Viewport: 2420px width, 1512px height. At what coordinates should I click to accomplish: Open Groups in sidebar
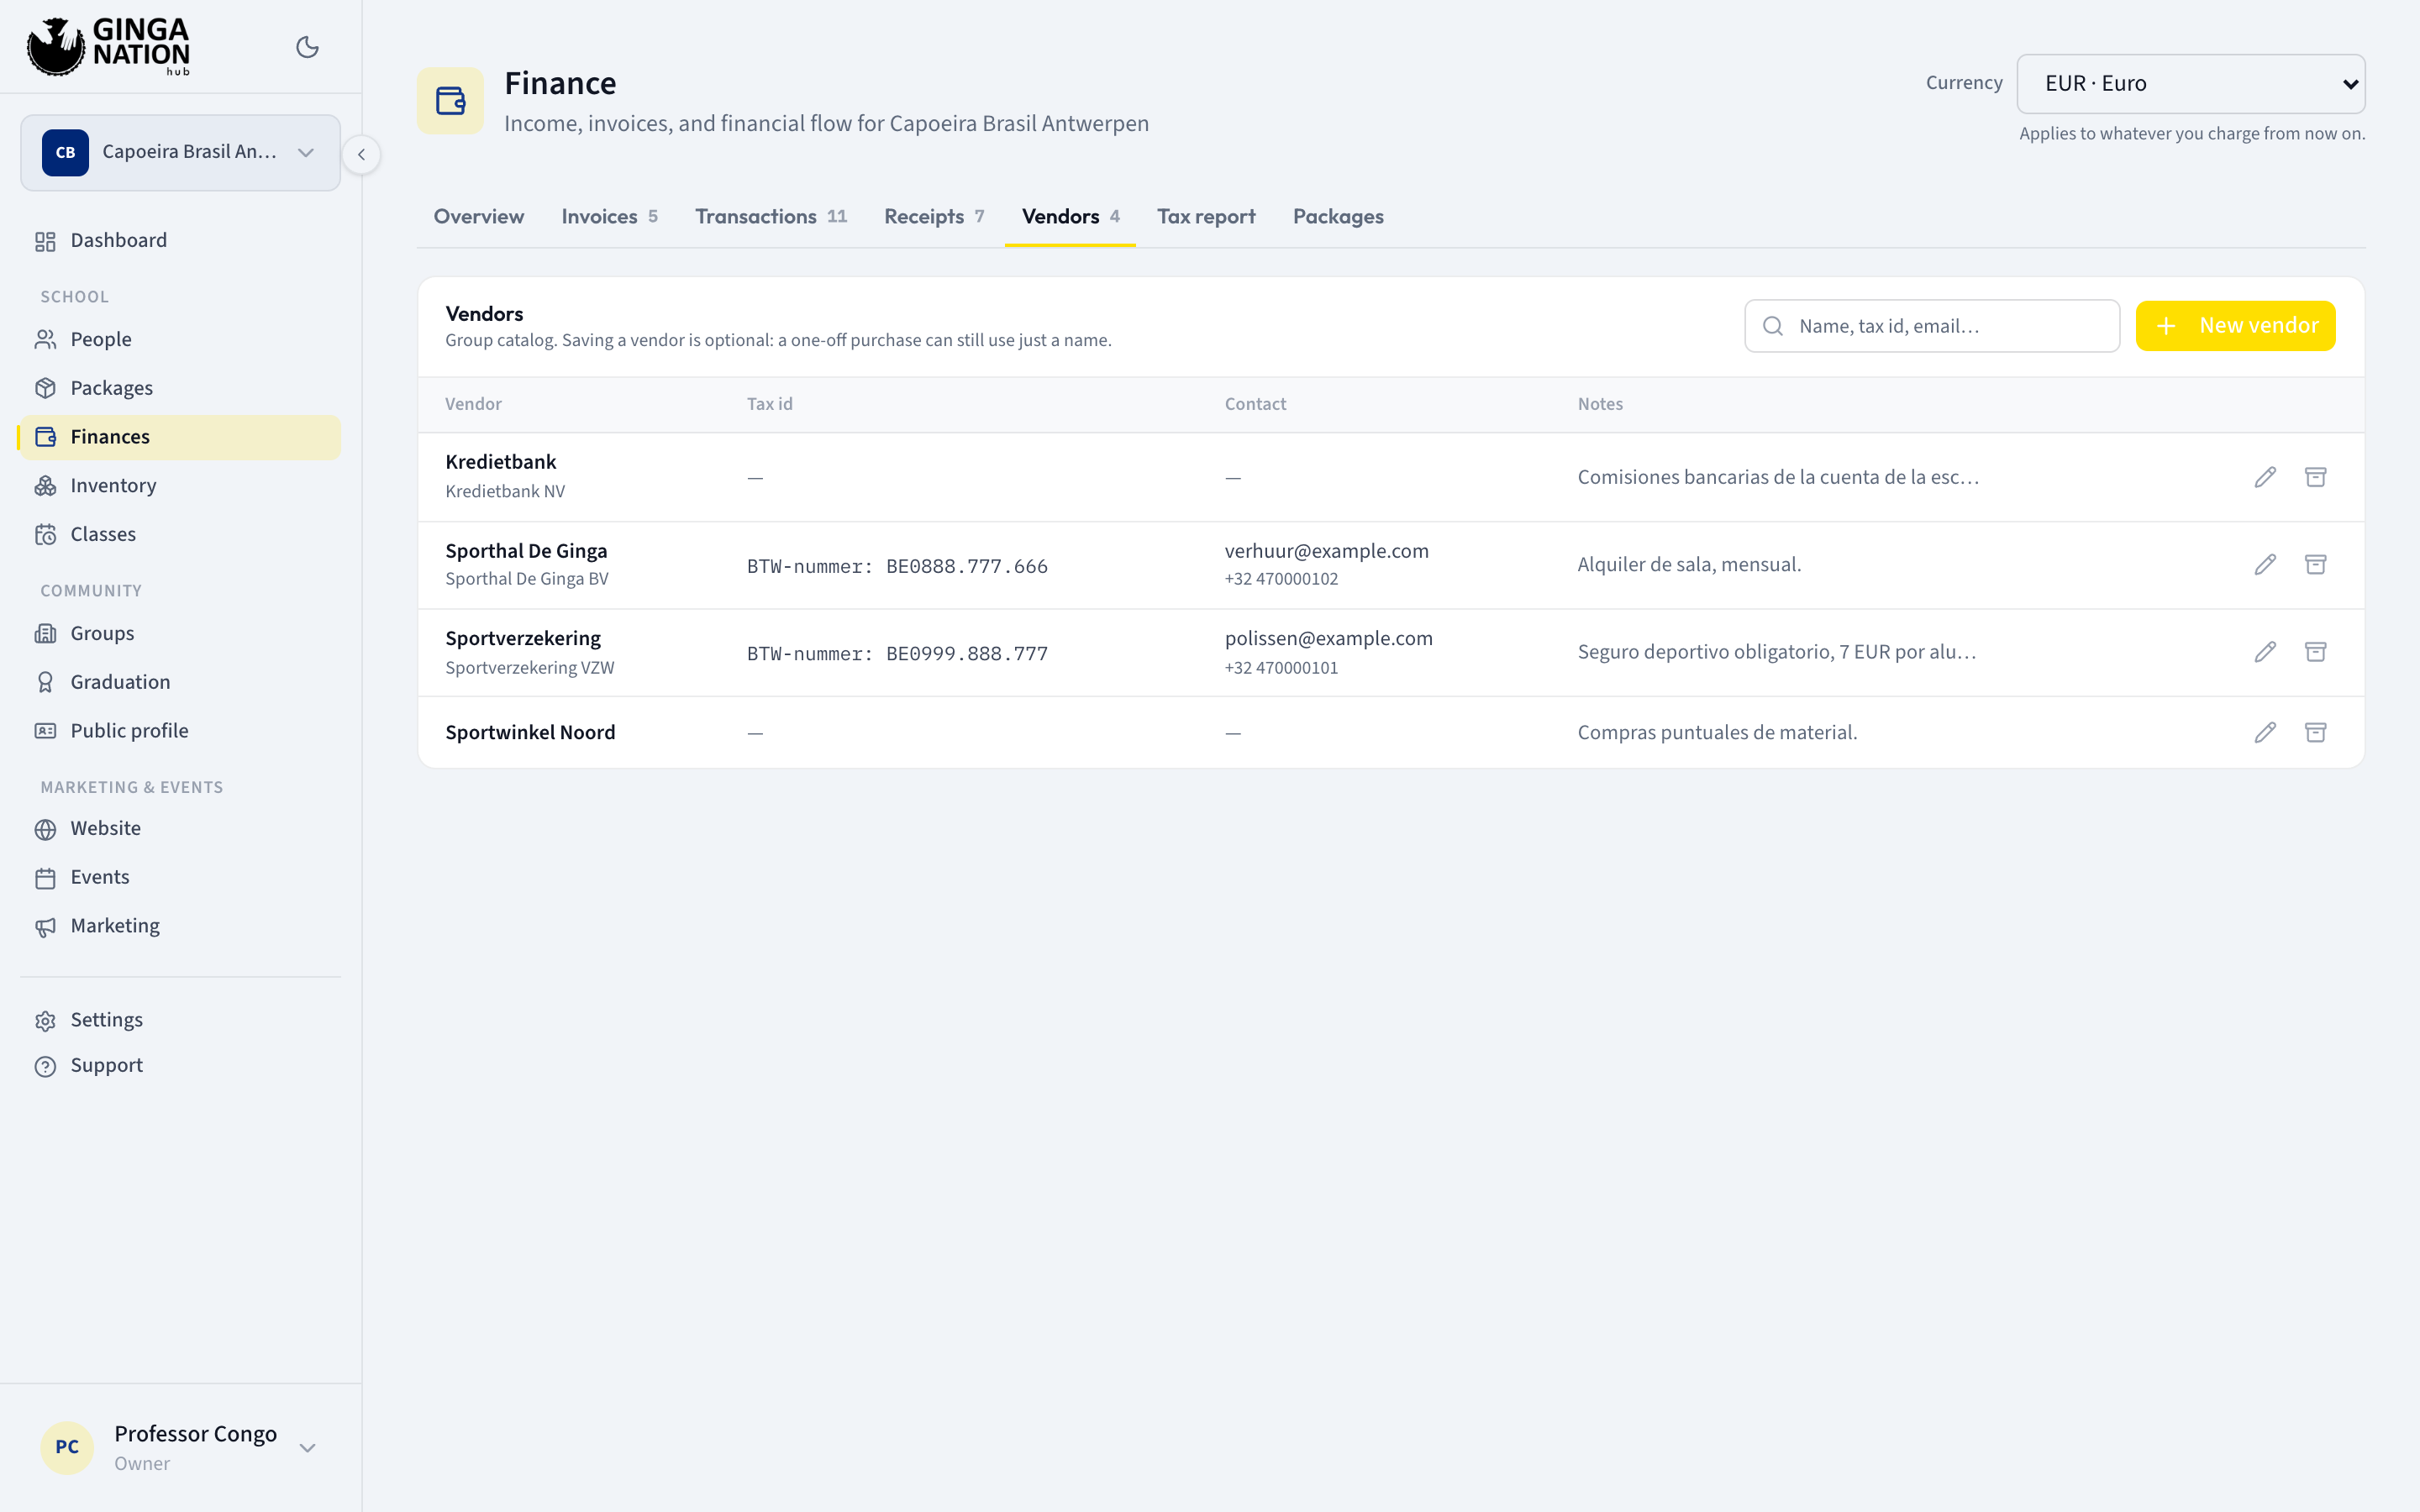tap(180, 633)
